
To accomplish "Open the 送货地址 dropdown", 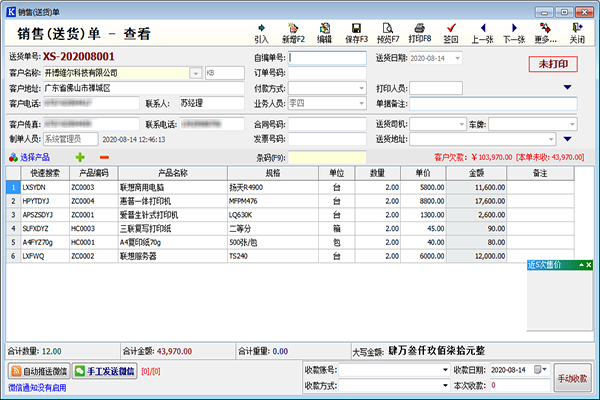I will click(x=551, y=139).
